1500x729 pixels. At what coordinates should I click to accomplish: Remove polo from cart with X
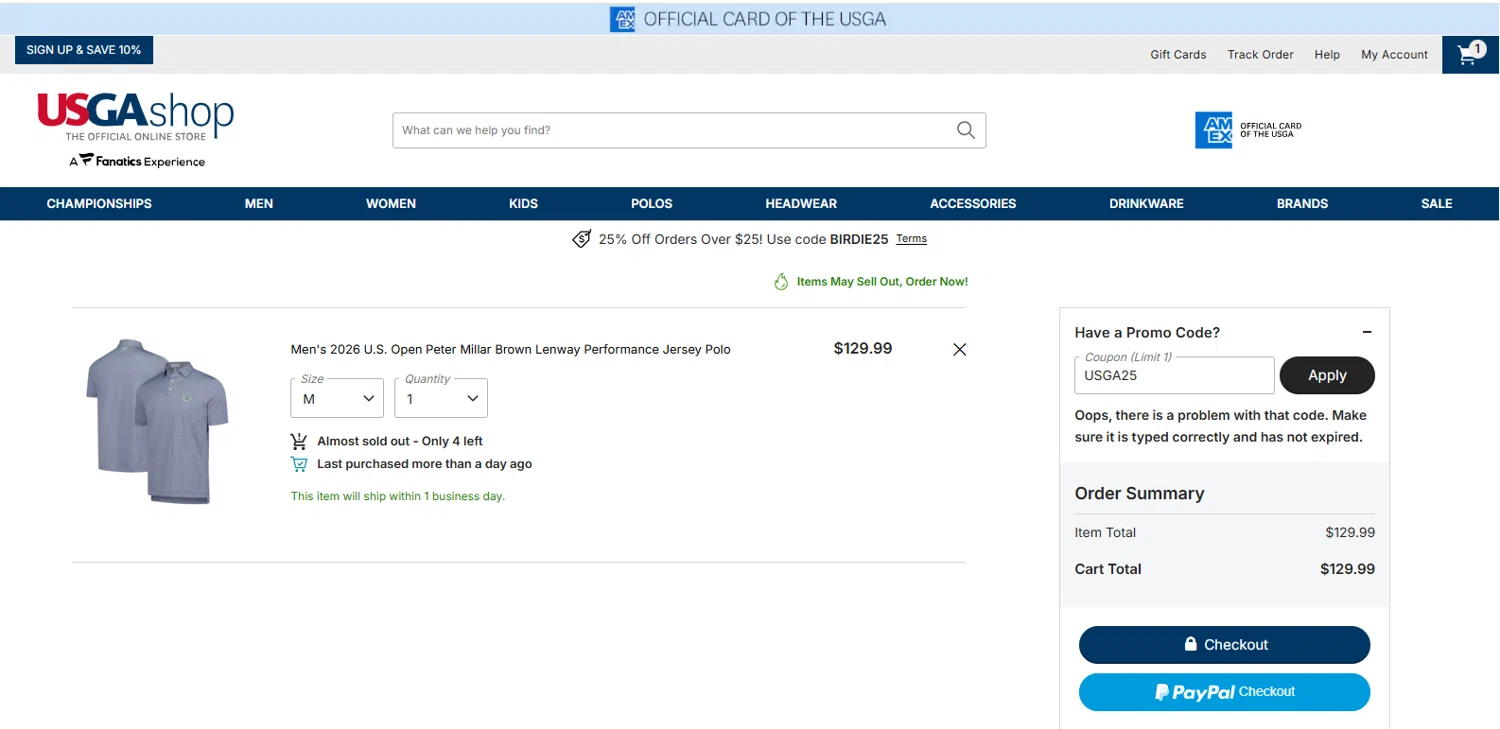959,349
